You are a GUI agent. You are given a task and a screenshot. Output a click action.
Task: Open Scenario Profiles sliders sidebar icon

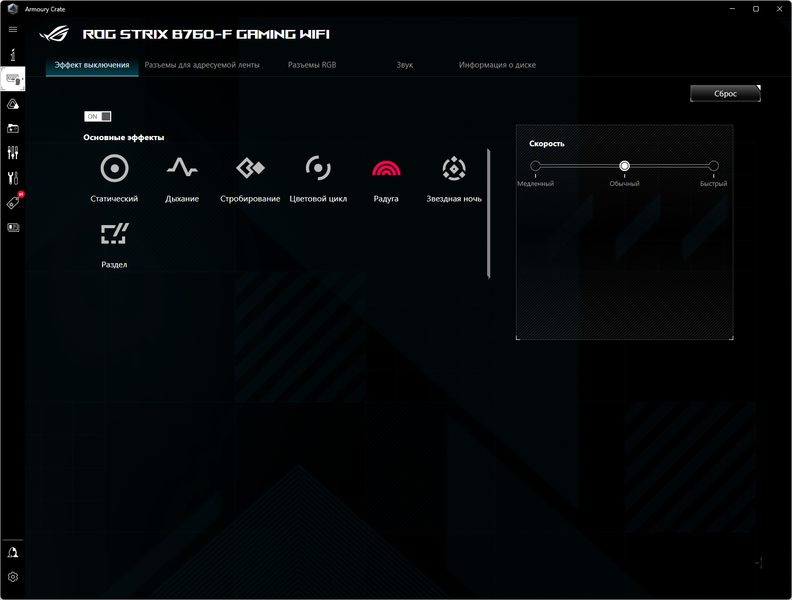13,153
